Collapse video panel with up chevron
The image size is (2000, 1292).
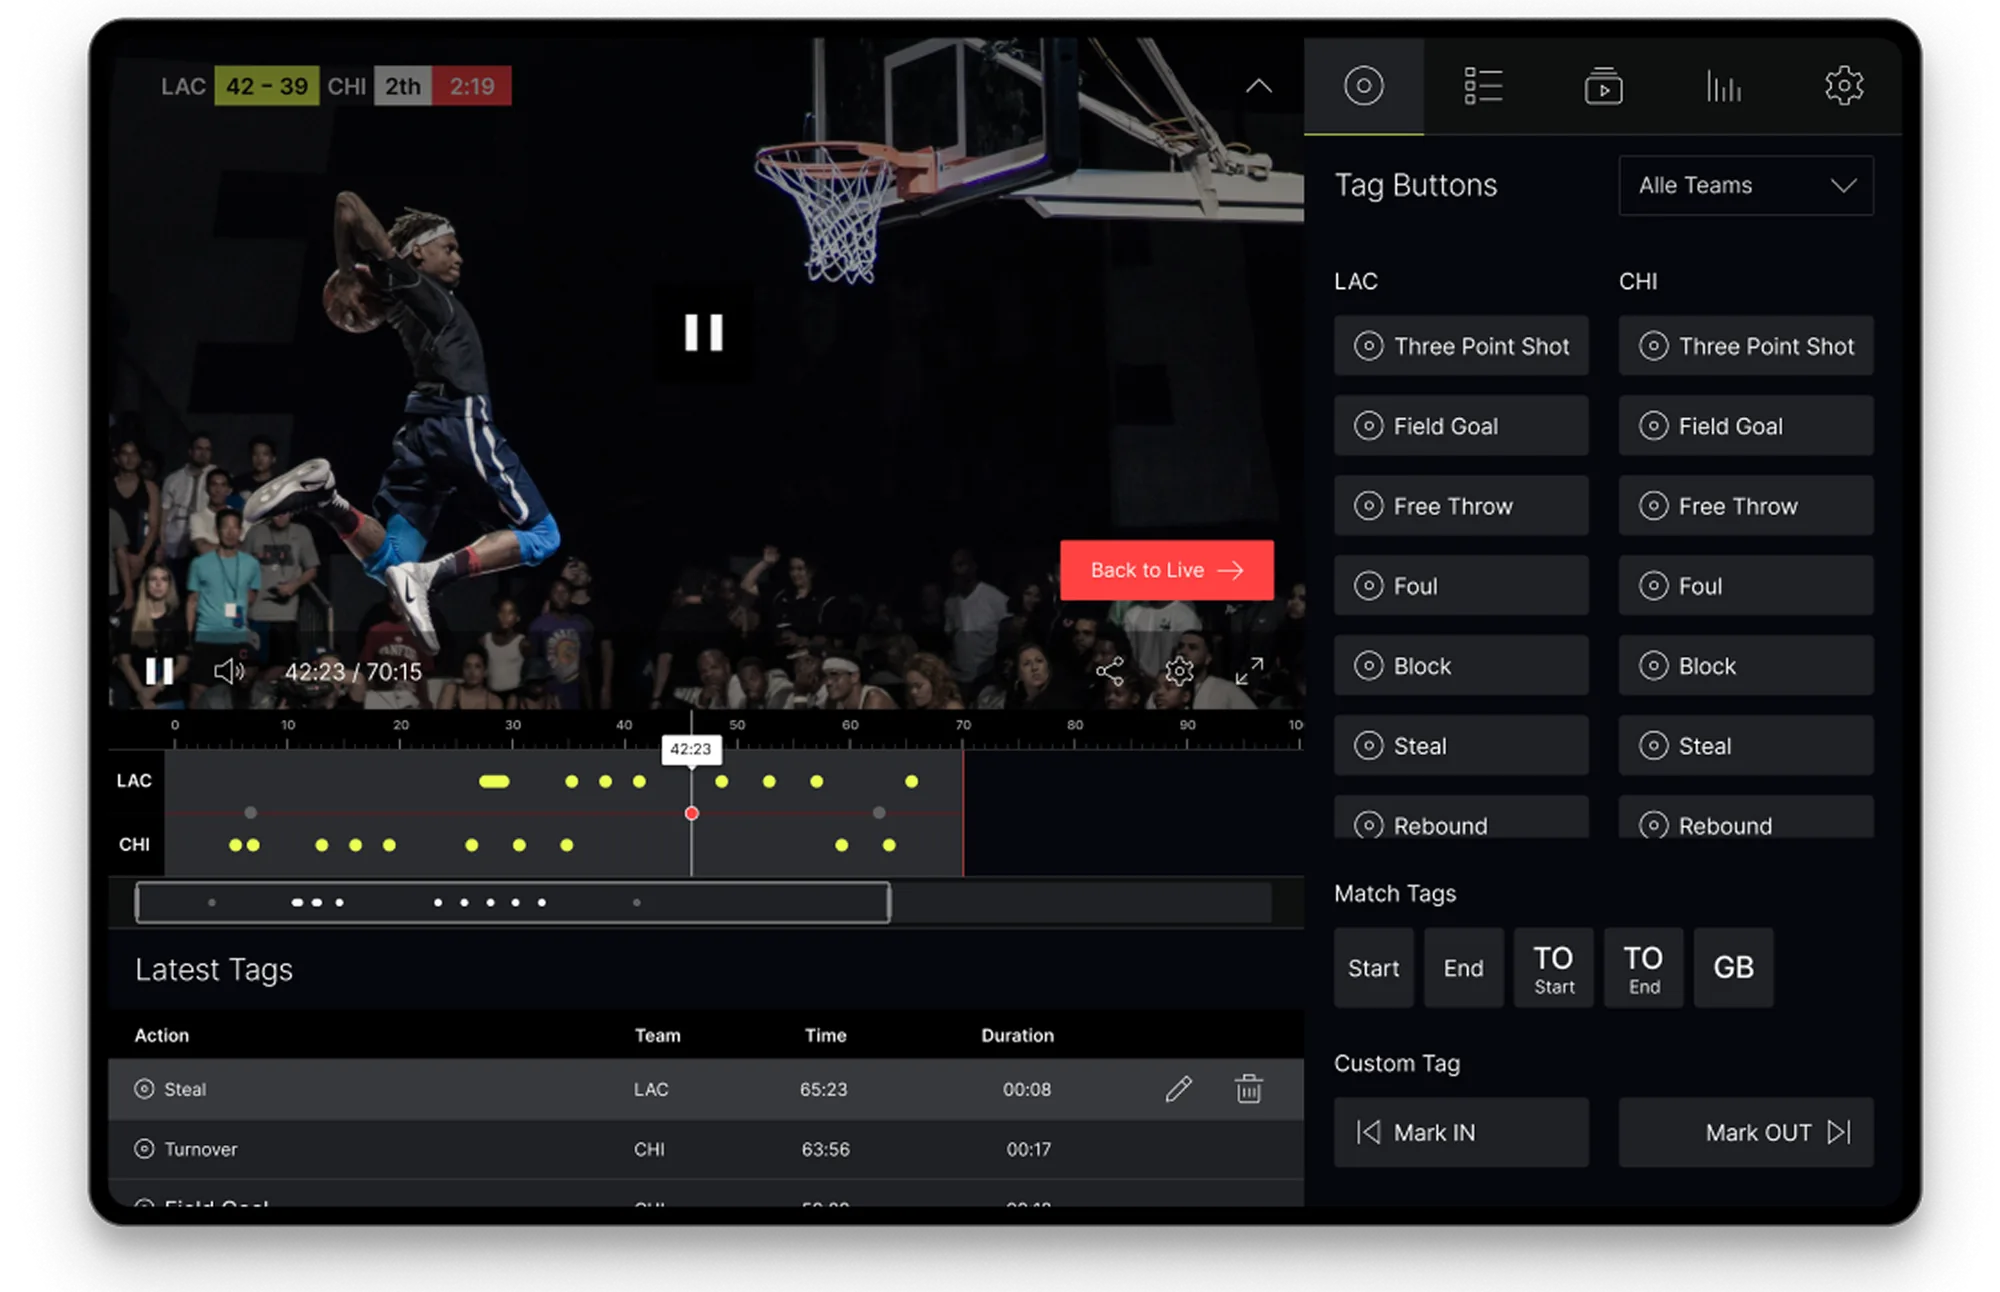click(x=1259, y=86)
